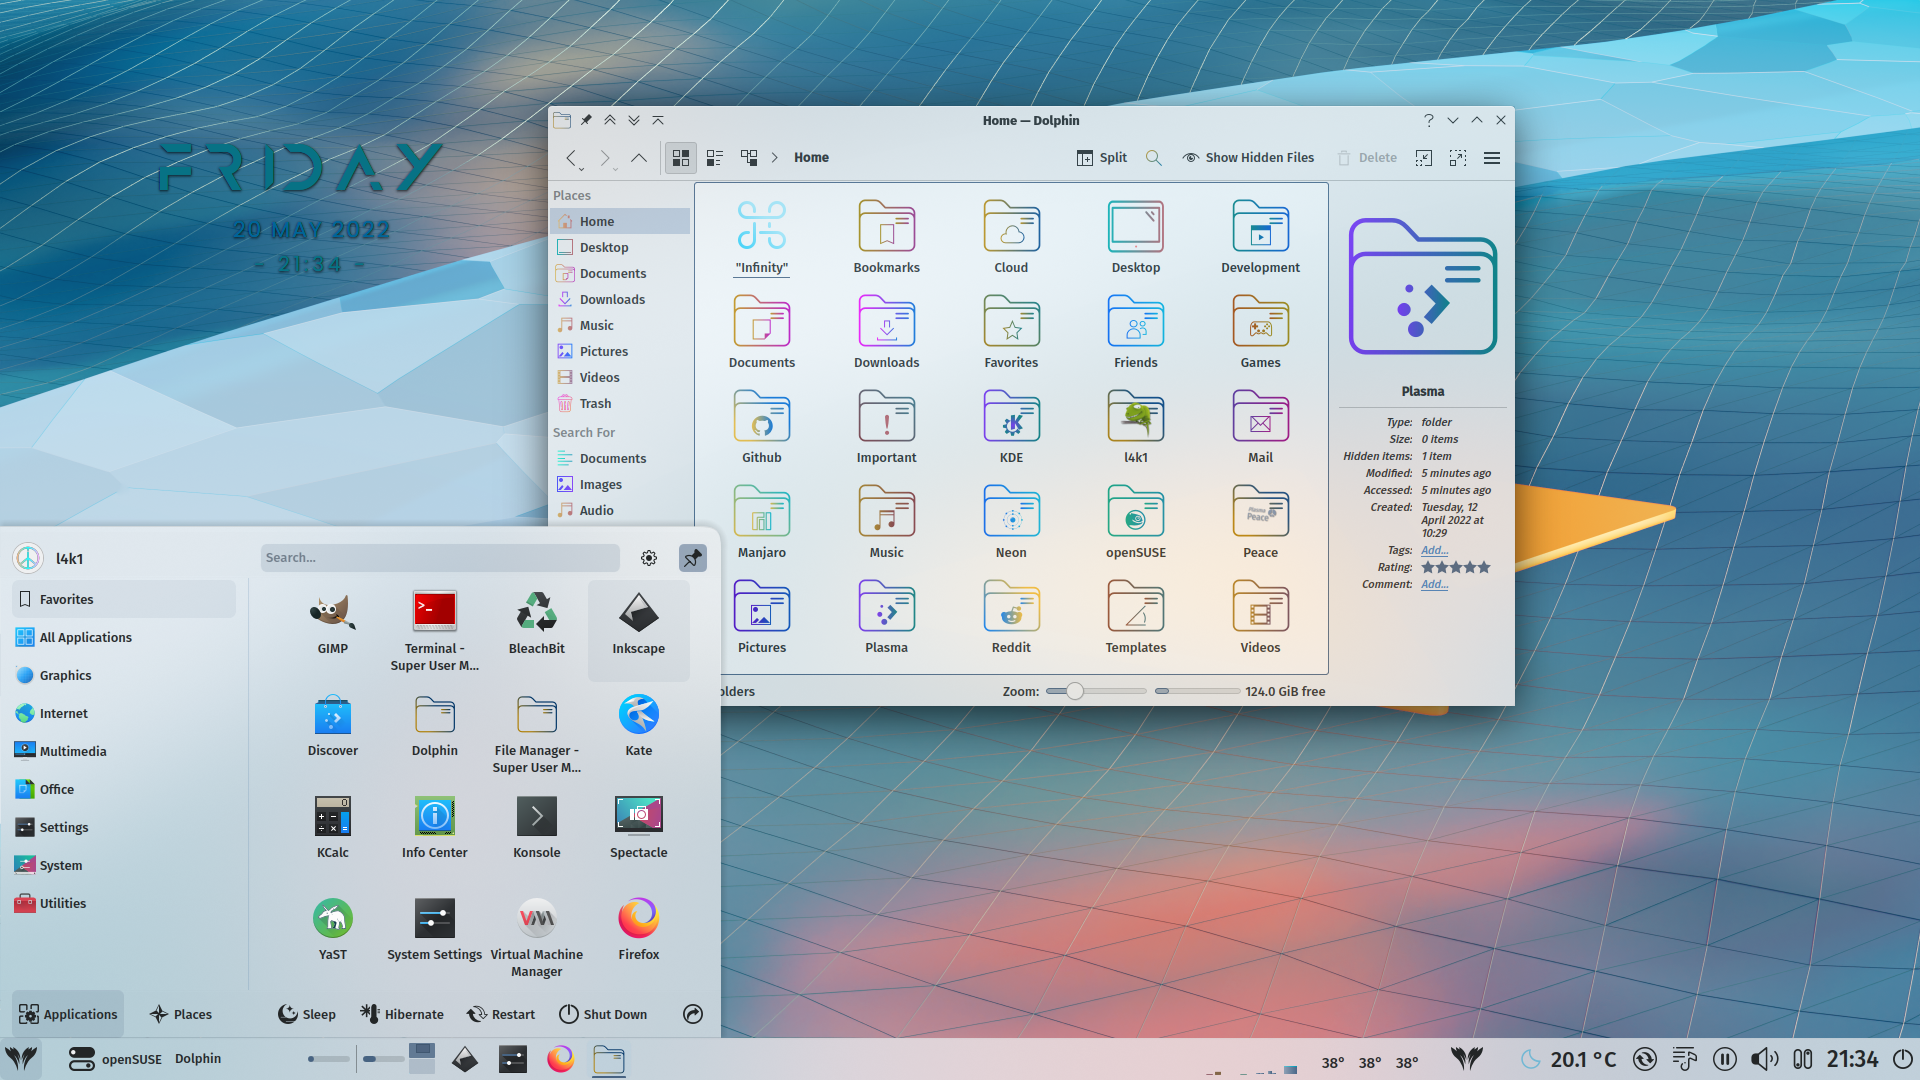
Task: Switch Dolphin to details view mode
Action: pyautogui.click(x=714, y=157)
